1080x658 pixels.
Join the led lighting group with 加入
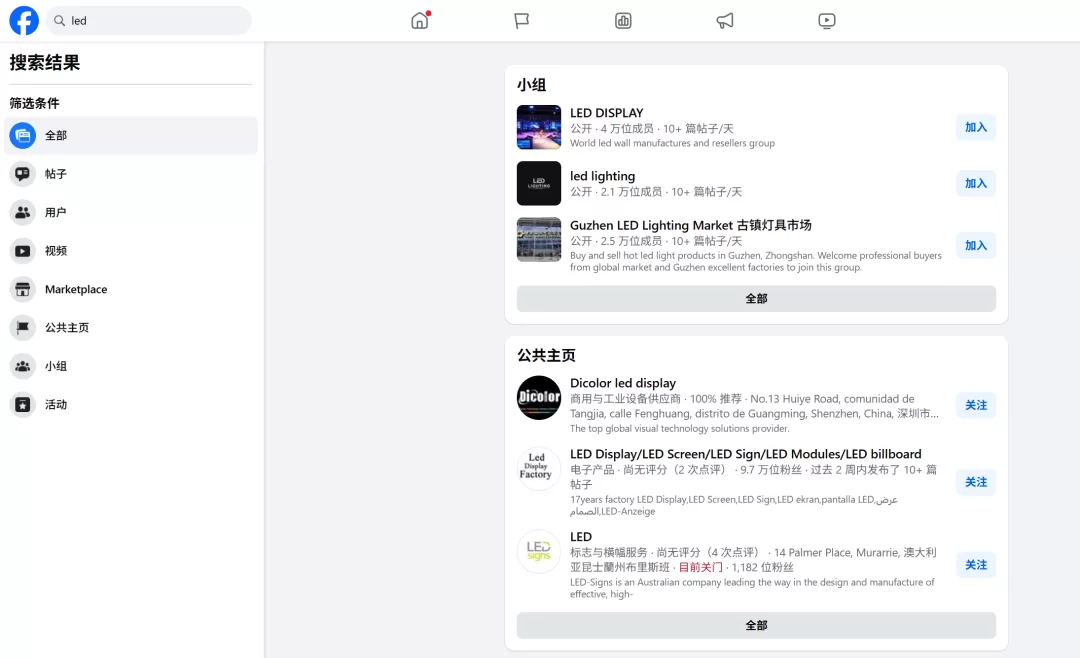(975, 183)
